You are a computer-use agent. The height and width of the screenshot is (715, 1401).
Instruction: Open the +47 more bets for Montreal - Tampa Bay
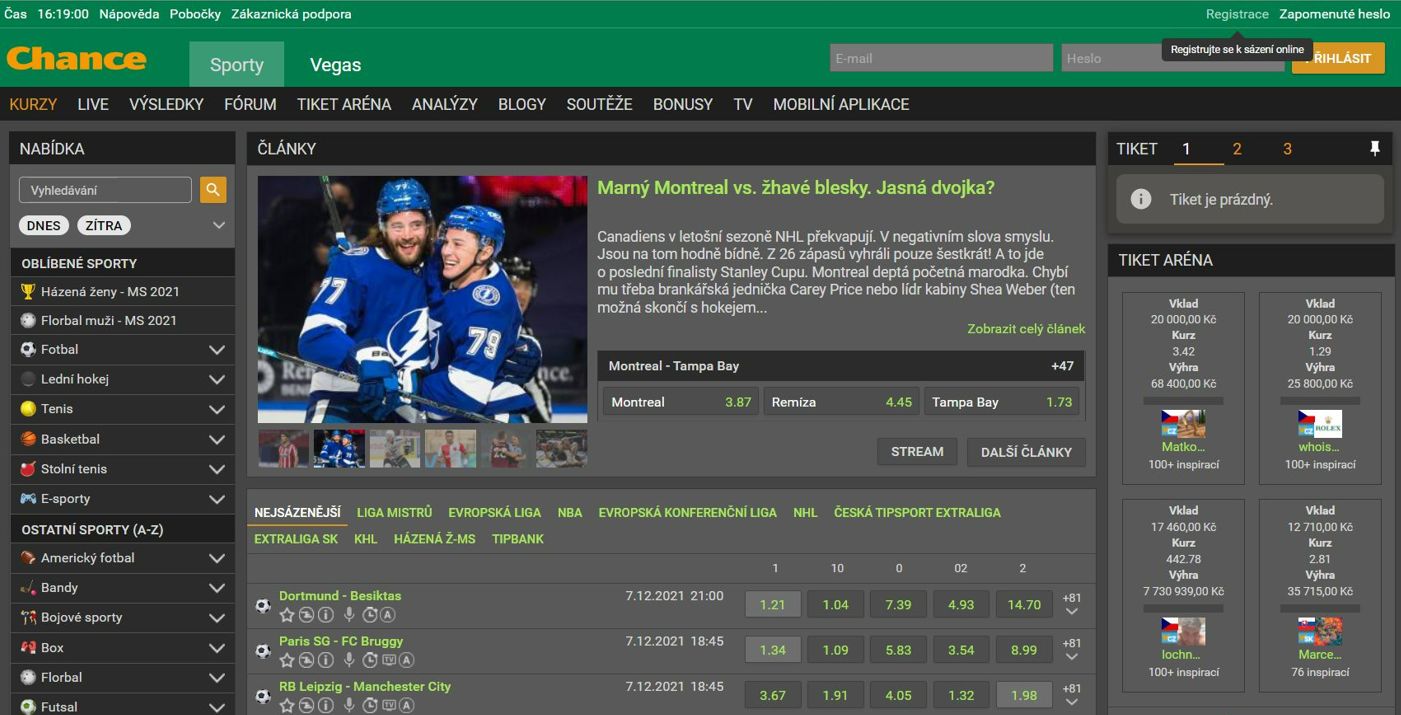pos(1062,366)
